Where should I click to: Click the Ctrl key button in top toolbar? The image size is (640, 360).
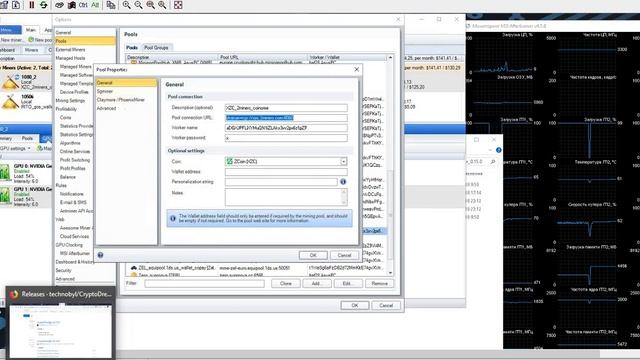(83, 5)
